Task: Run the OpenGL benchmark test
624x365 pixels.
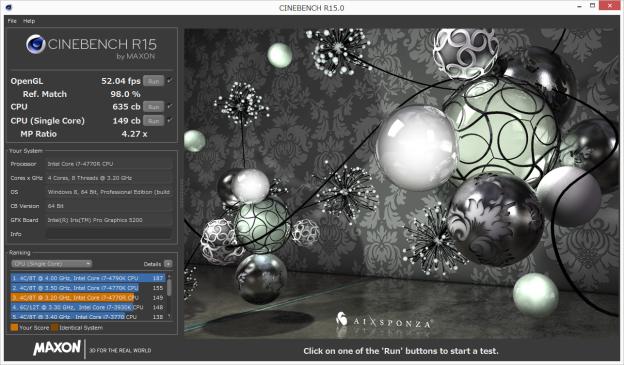Action: coord(153,81)
